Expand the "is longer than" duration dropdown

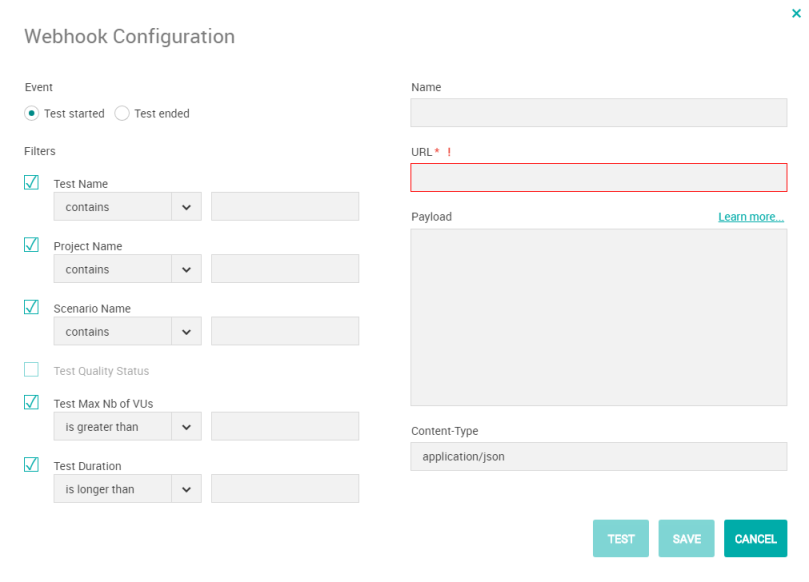(x=127, y=488)
